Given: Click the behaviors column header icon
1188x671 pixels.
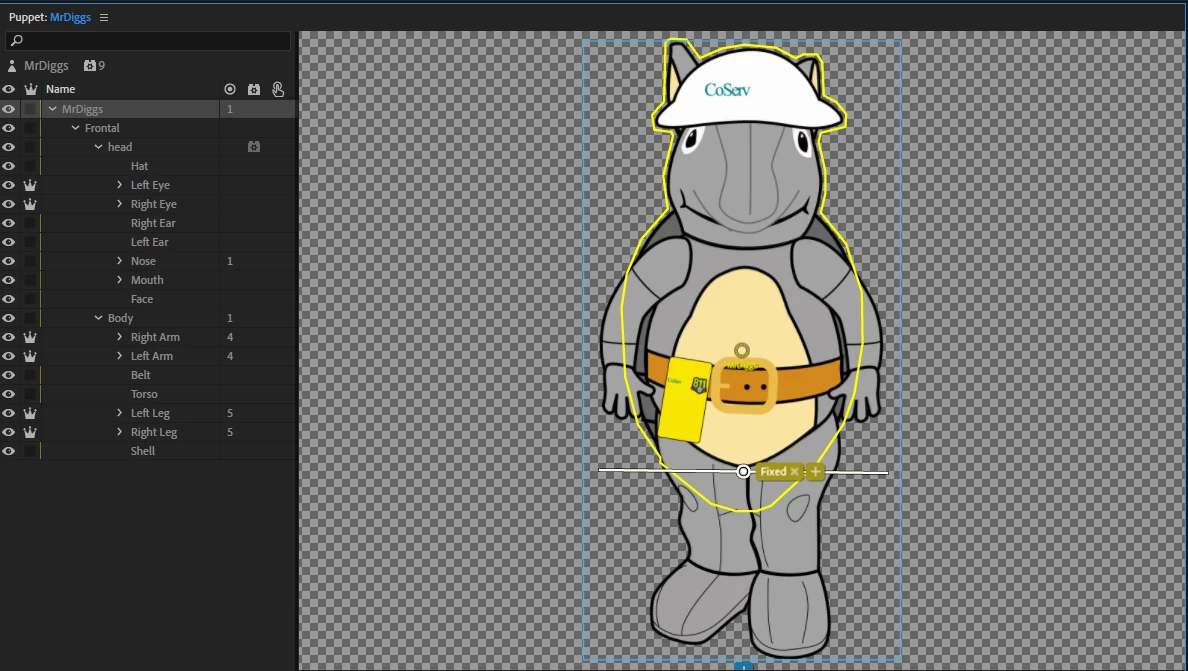Looking at the screenshot, I should coord(254,89).
